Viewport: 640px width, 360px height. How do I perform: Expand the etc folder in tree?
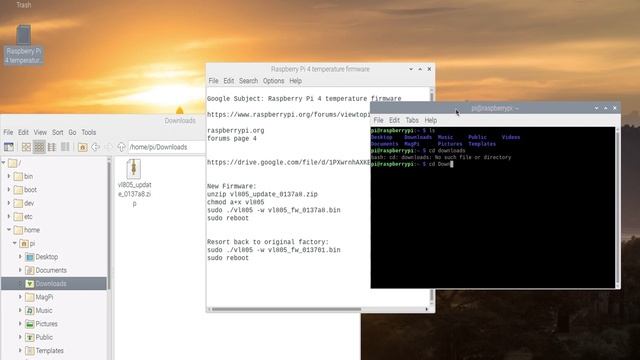tap(9, 216)
